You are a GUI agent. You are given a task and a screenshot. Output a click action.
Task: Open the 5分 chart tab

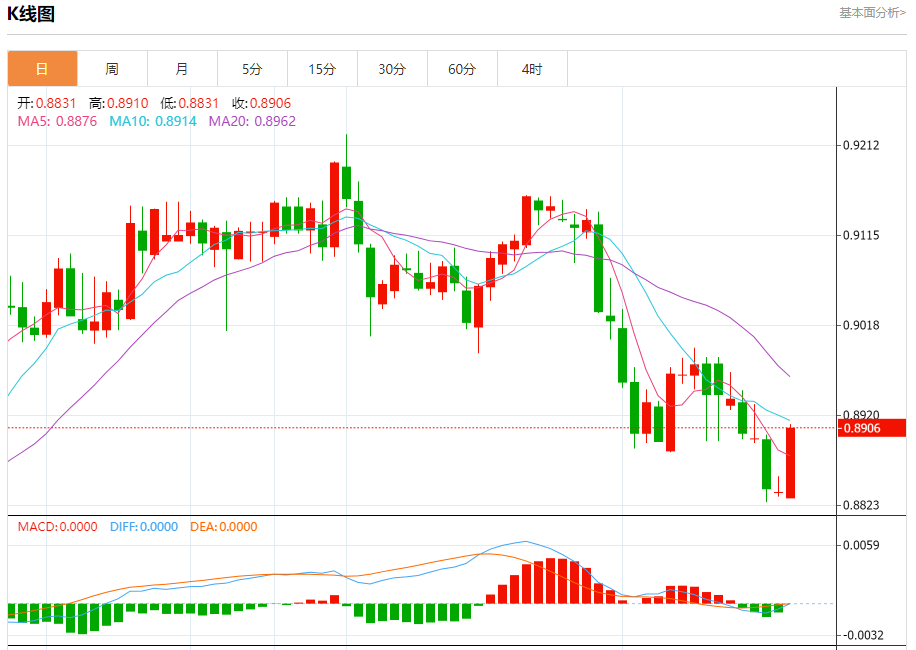coord(252,69)
